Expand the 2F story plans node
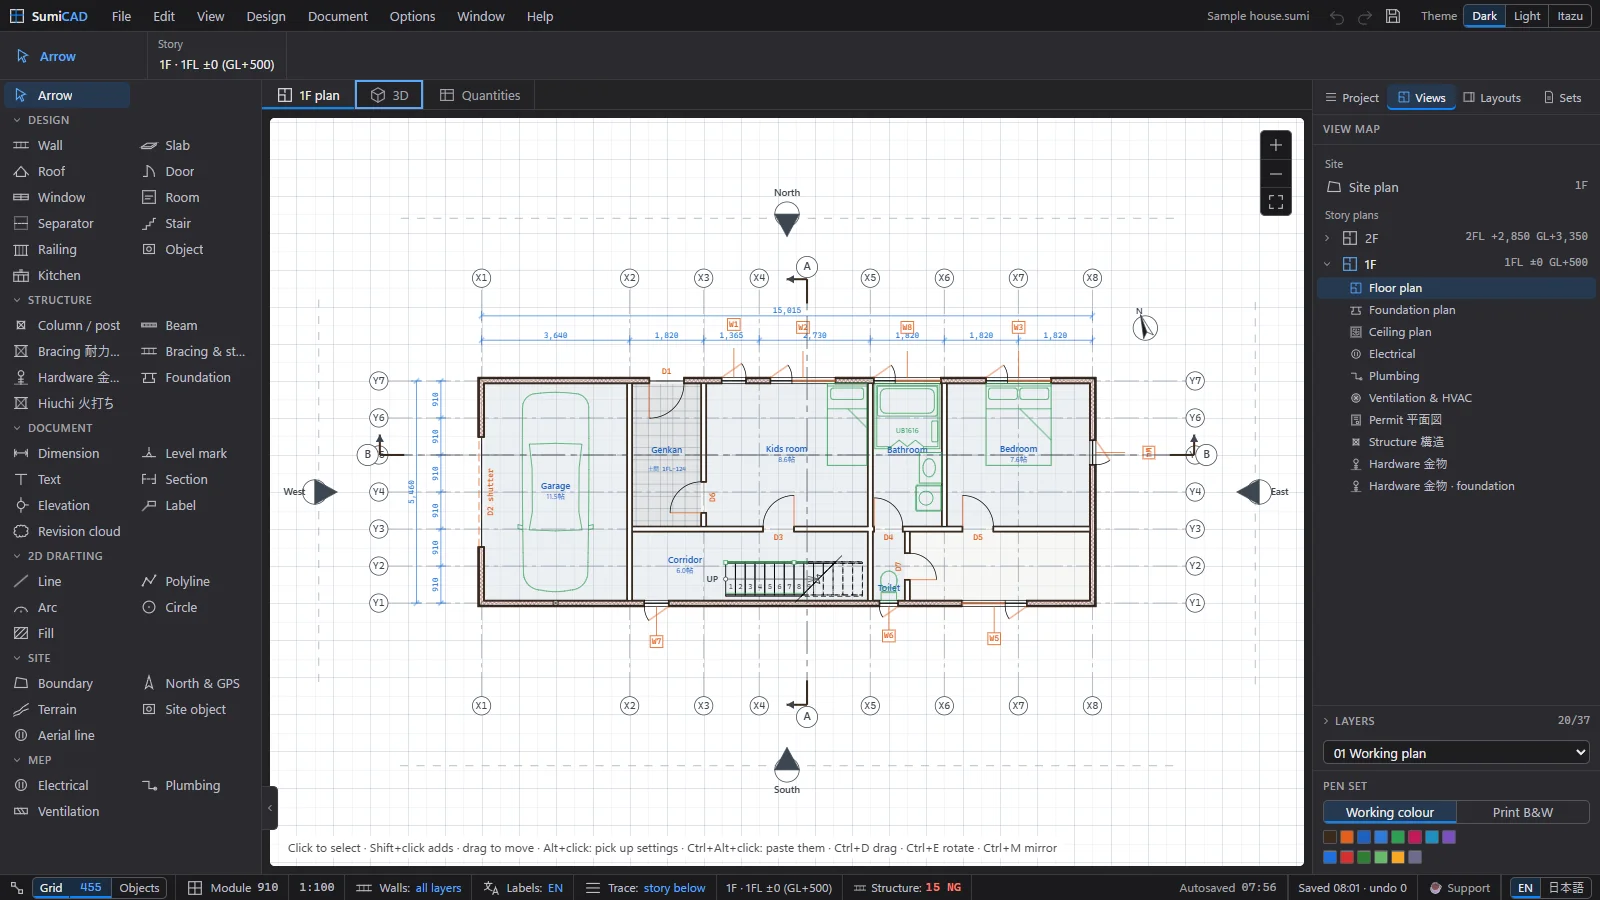 pyautogui.click(x=1327, y=238)
